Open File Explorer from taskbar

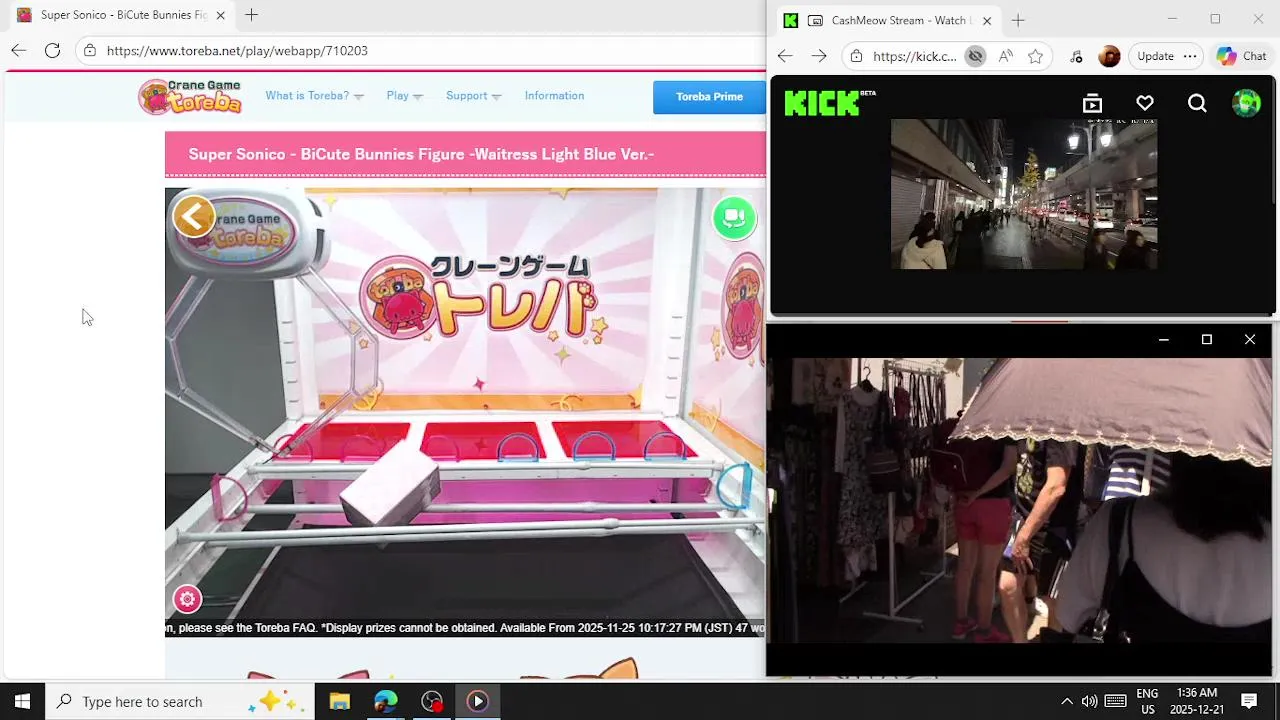340,701
